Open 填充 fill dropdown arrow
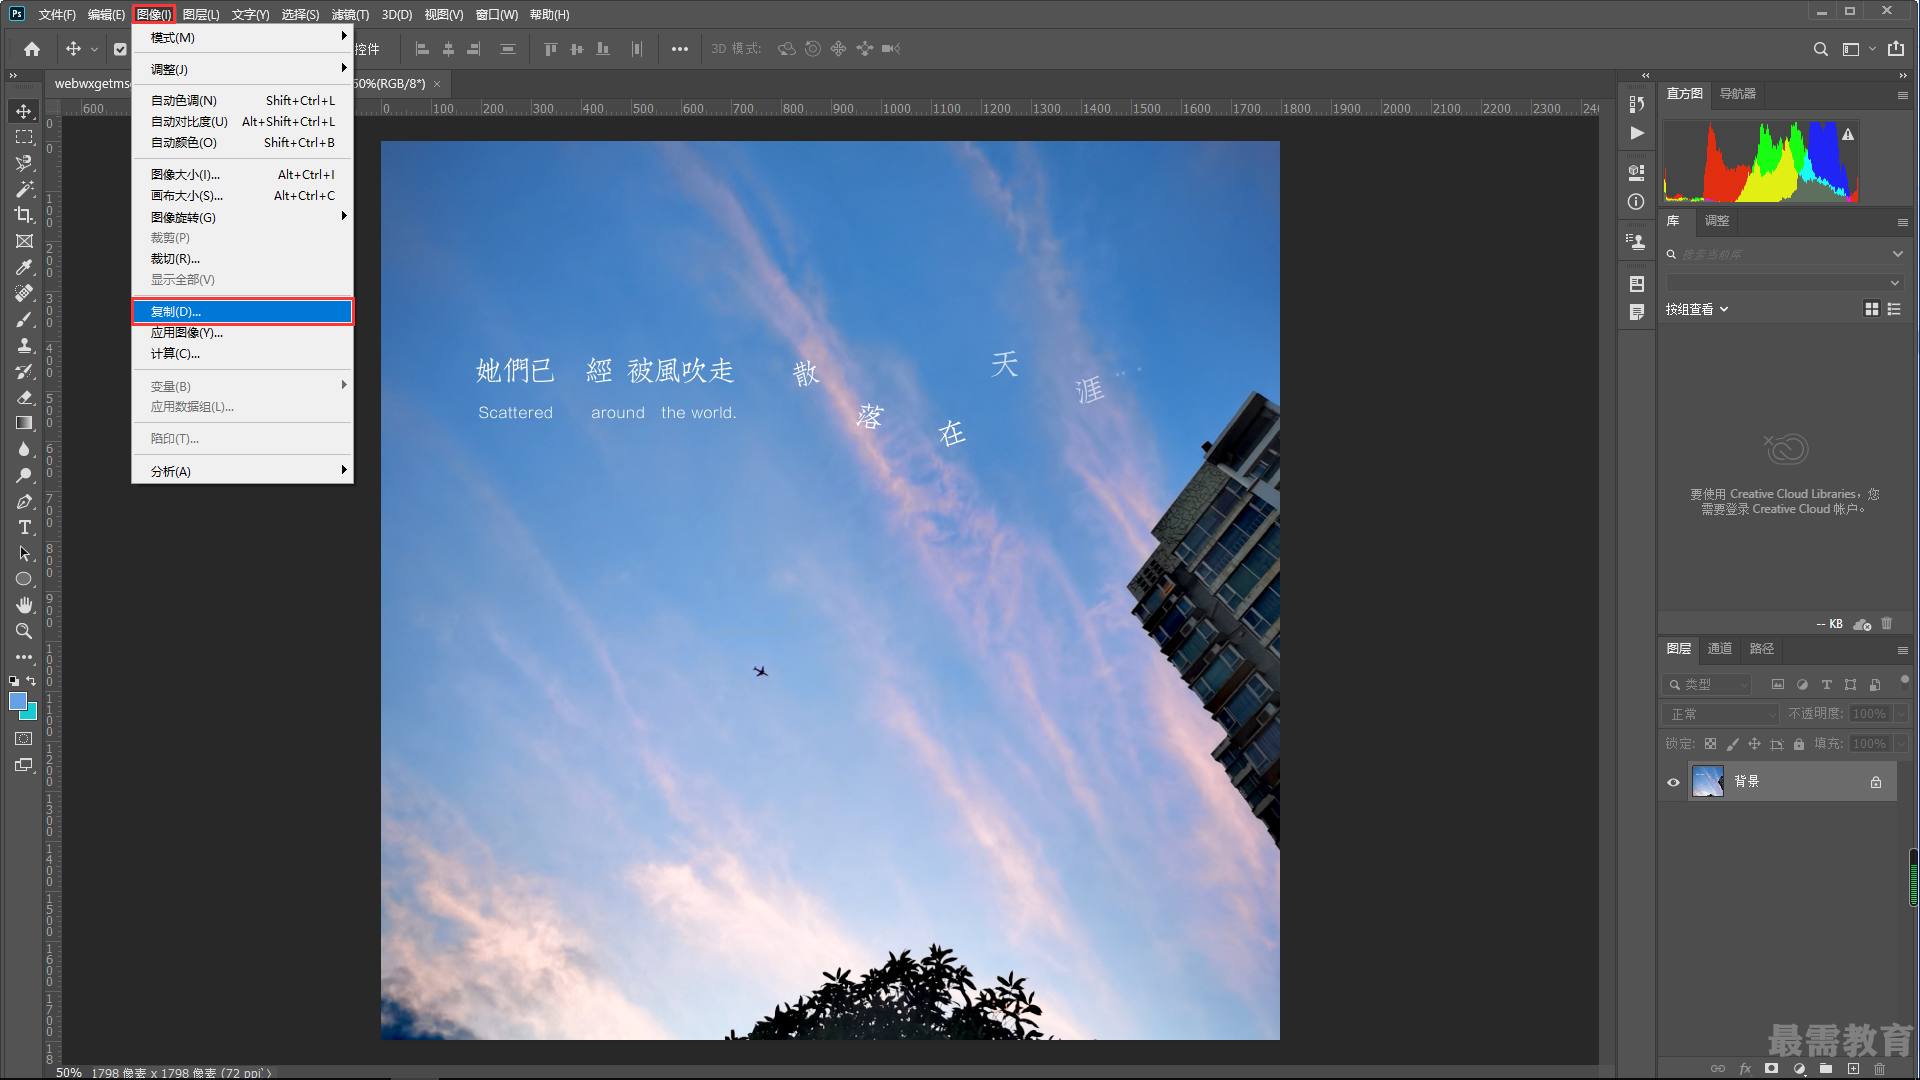 point(1901,744)
